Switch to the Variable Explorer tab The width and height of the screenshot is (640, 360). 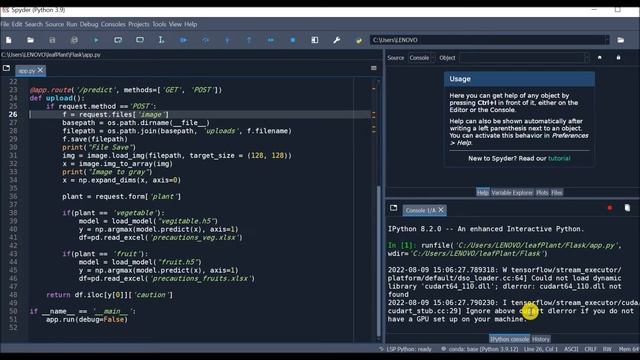pyautogui.click(x=512, y=193)
